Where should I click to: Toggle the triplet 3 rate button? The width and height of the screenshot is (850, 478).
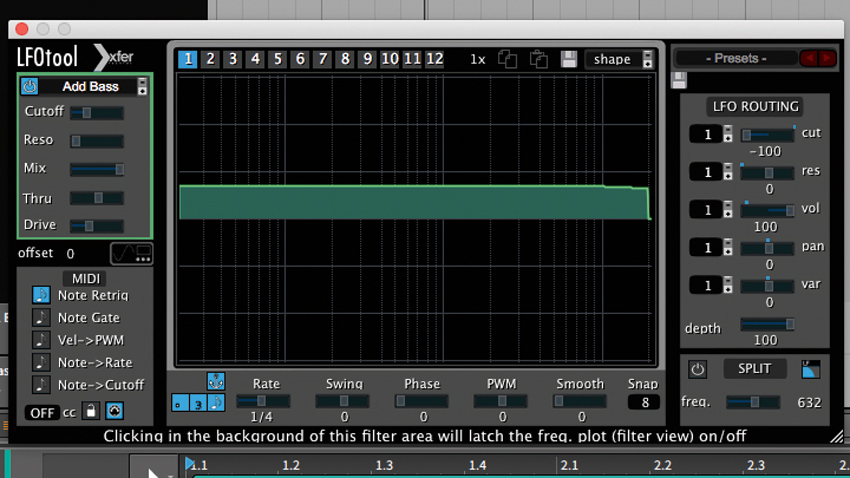(198, 403)
